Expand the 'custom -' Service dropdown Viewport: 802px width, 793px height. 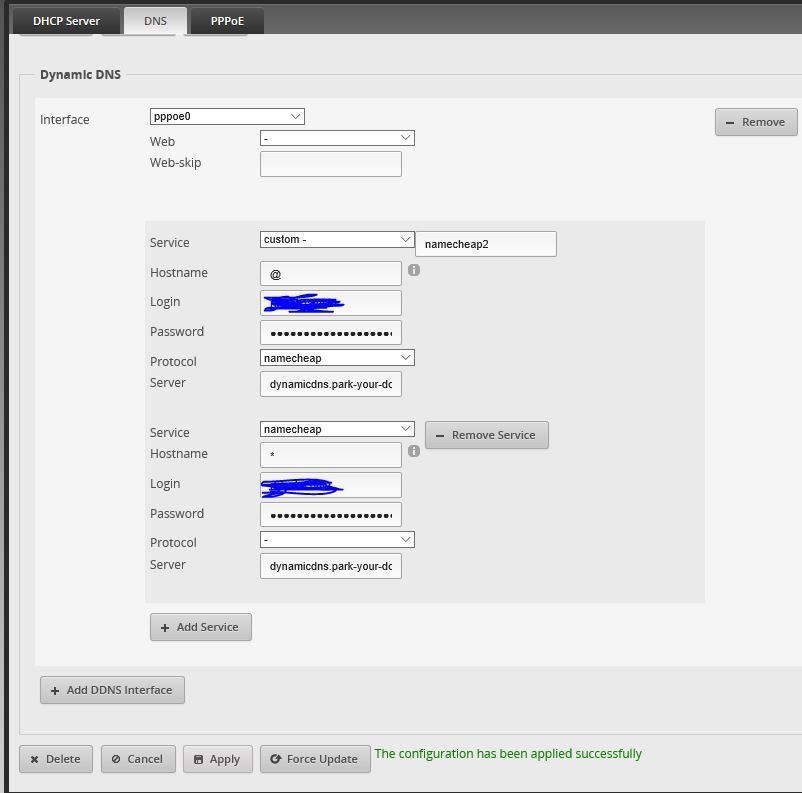(337, 240)
